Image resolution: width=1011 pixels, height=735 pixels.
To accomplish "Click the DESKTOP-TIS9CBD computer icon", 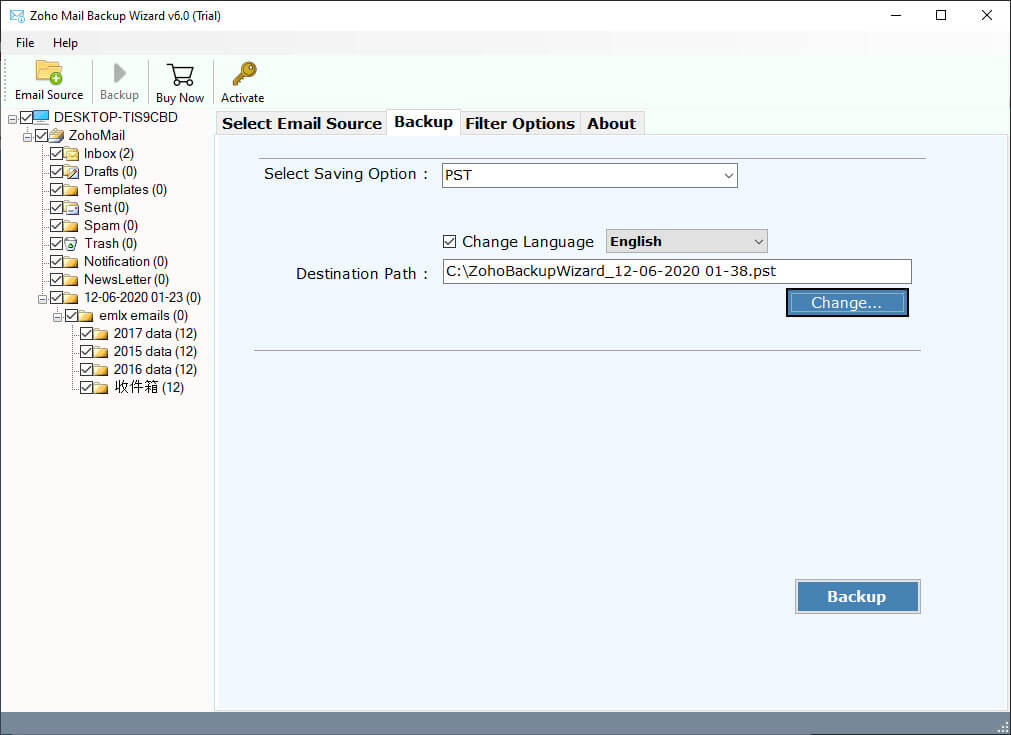I will (41, 117).
